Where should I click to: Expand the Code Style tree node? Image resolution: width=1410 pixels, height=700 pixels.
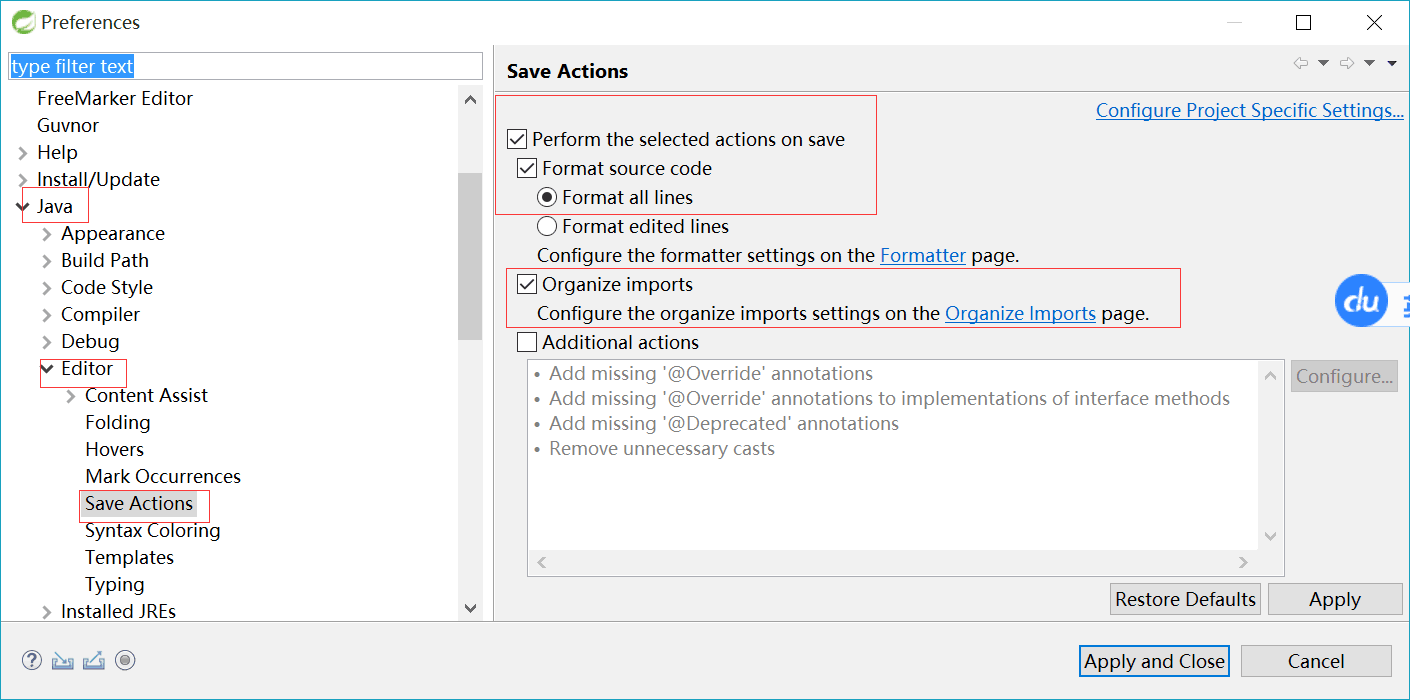point(47,288)
